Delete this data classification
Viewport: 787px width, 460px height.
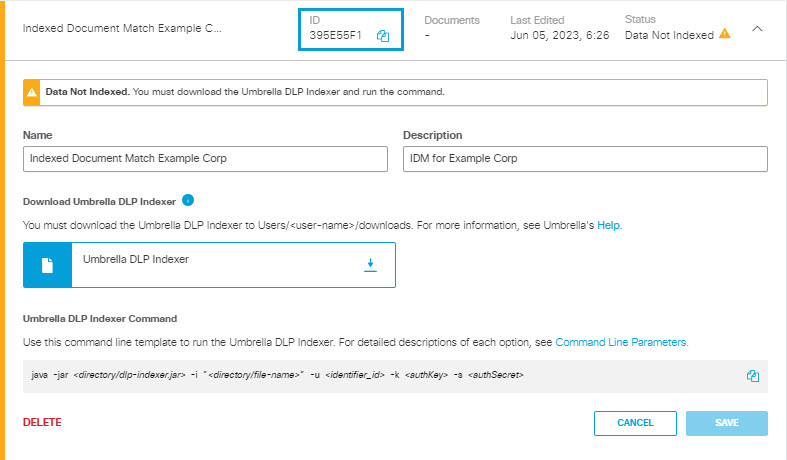(x=42, y=422)
